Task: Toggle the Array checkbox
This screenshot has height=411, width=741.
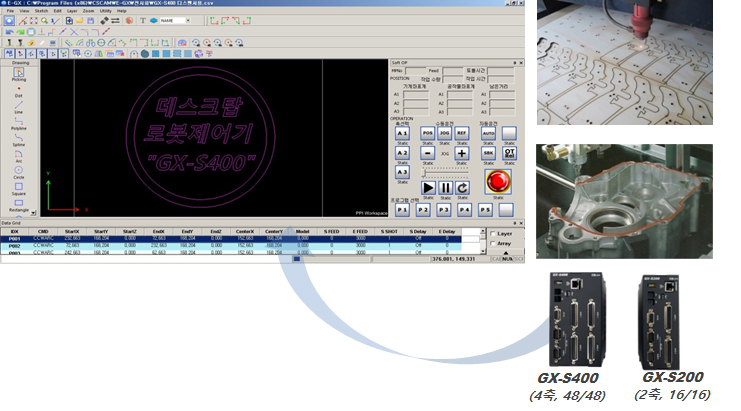Action: 493,244
